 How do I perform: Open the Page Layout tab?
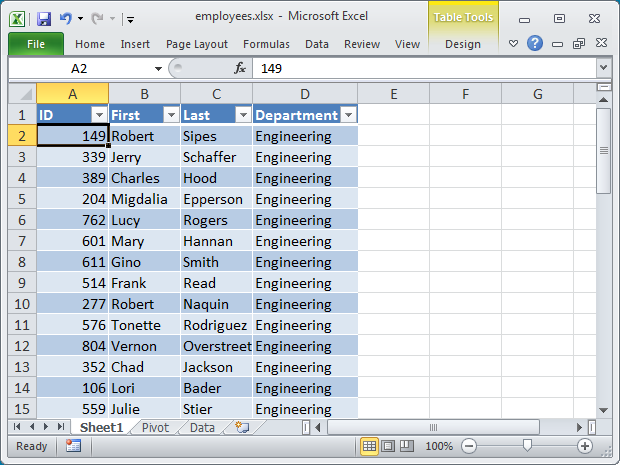[x=197, y=44]
